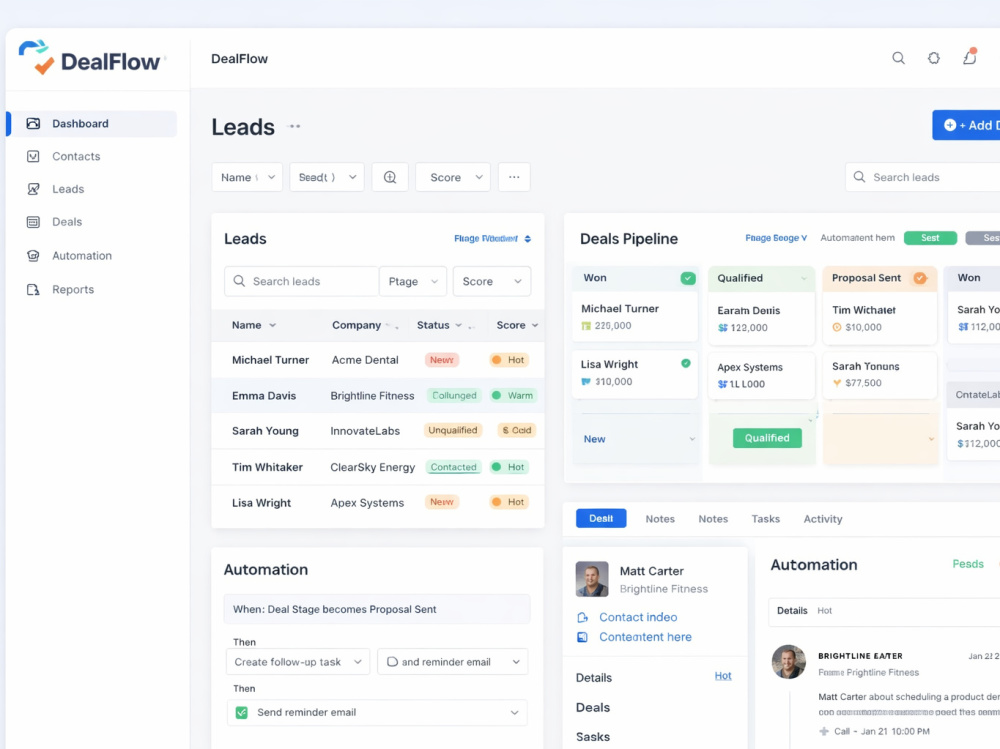Open the Contact indeo link
1000x749 pixels.
point(638,618)
